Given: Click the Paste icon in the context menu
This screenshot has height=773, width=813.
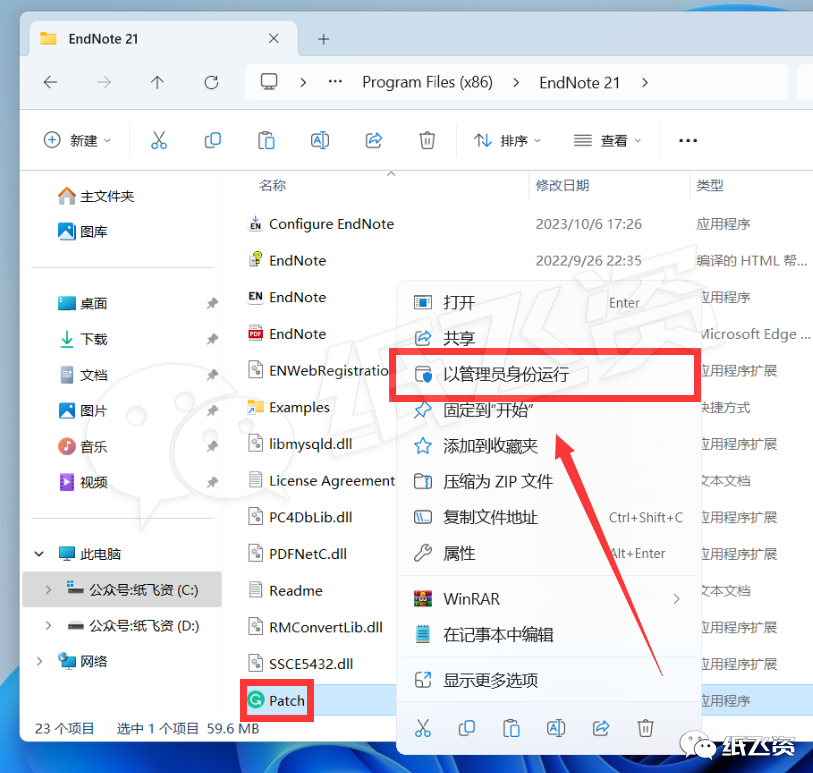Looking at the screenshot, I should 511,728.
